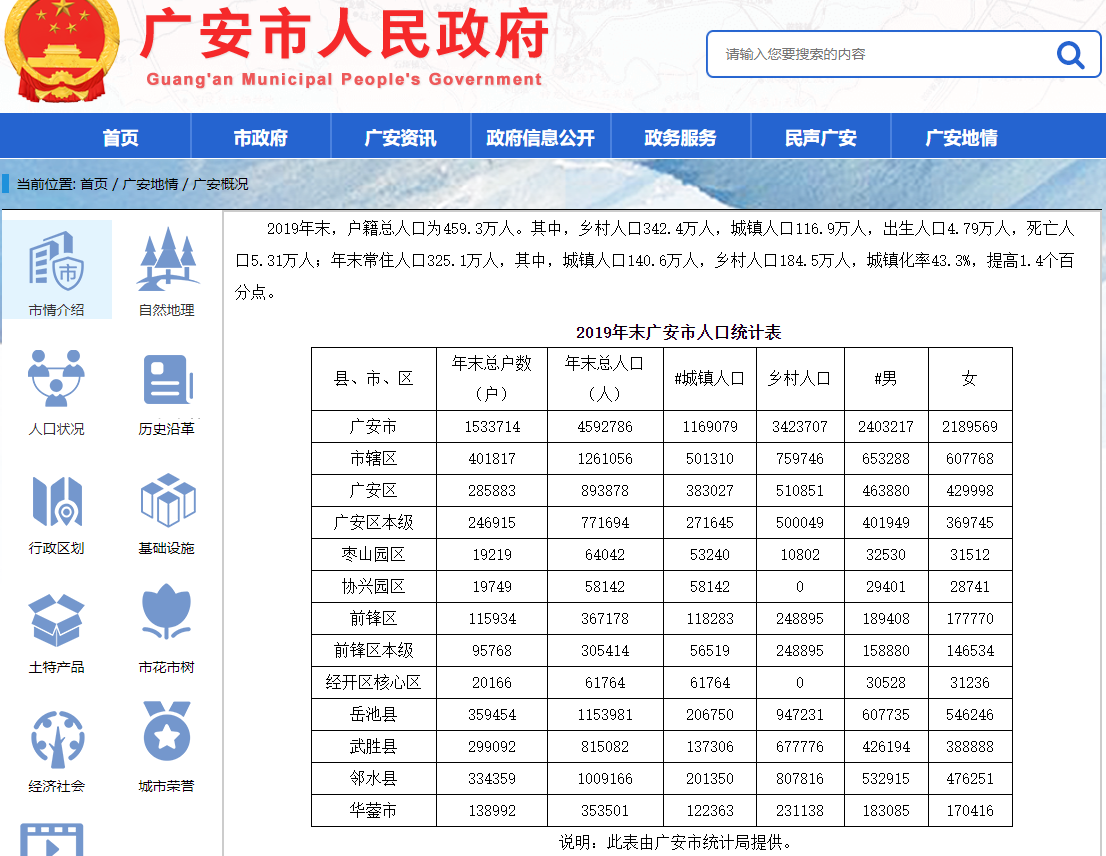The width and height of the screenshot is (1106, 856).
Task: Select the 城市荣誉 medal icon
Action: 166,734
